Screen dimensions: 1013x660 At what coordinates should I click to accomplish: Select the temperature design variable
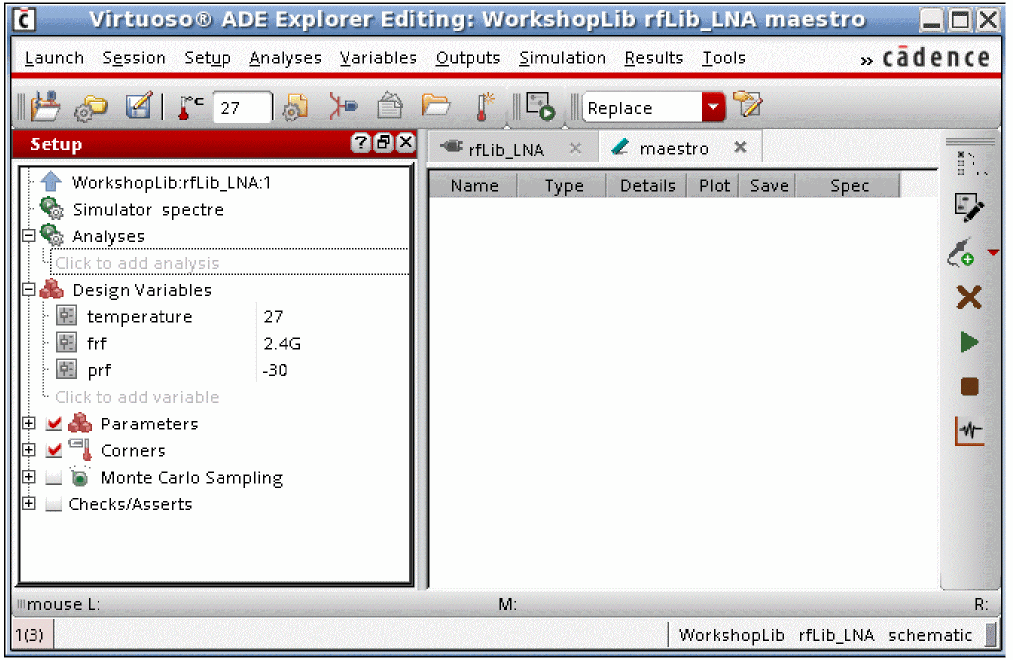click(x=140, y=317)
